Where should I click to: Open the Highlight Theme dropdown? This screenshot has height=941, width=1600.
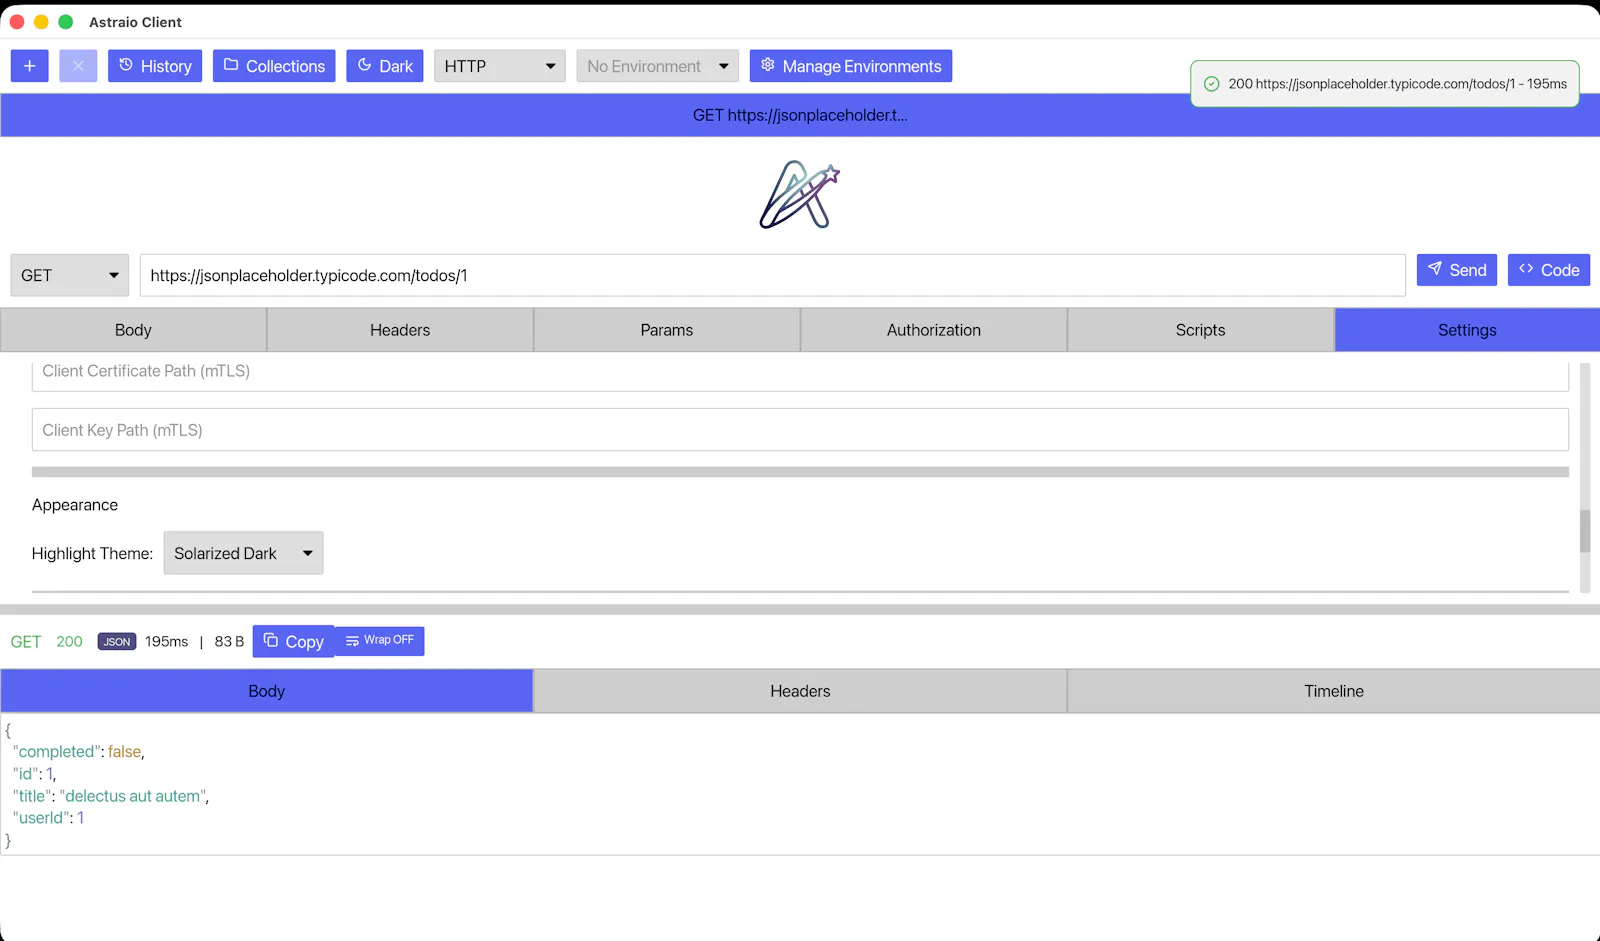click(x=243, y=553)
